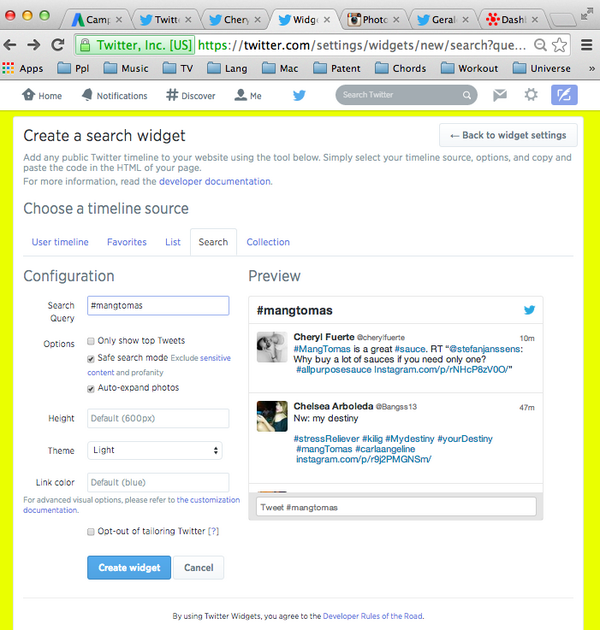
Task: Open the developer documentation link
Action: coord(215,181)
